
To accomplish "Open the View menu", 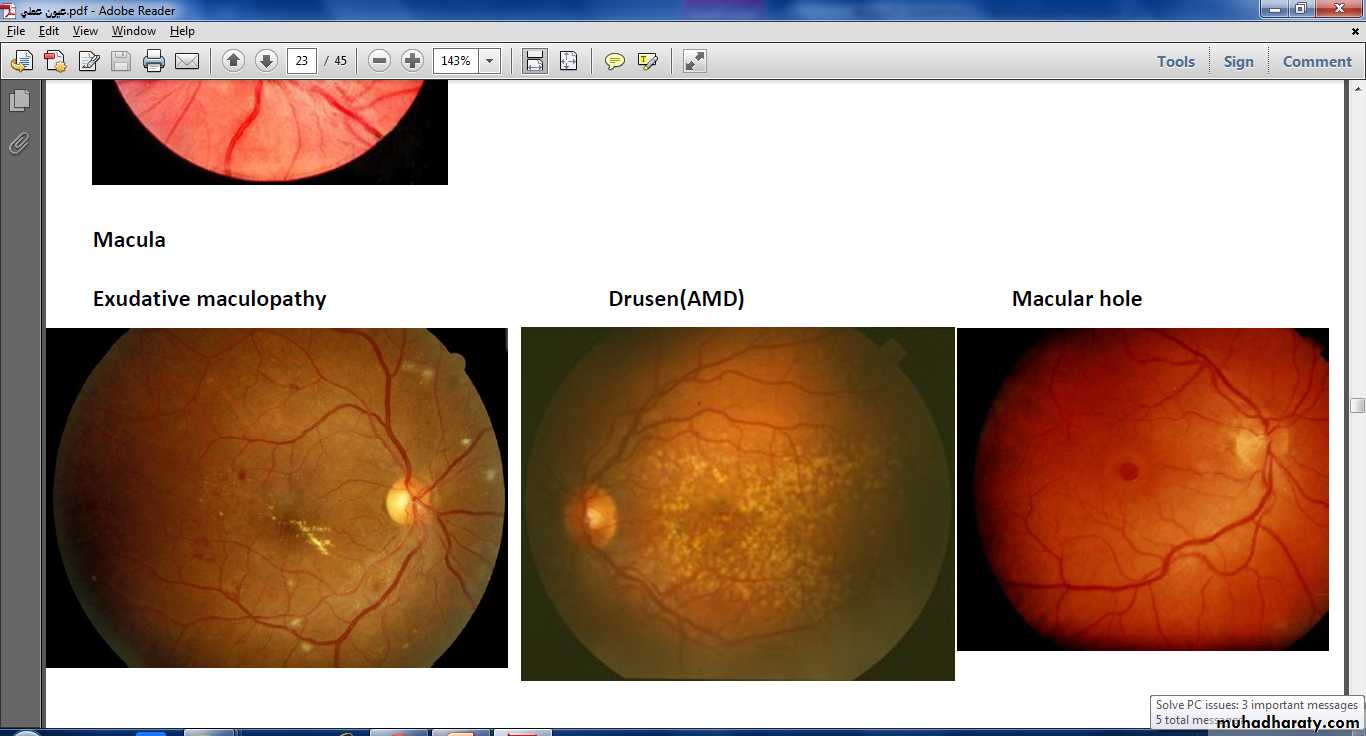I will [x=85, y=31].
